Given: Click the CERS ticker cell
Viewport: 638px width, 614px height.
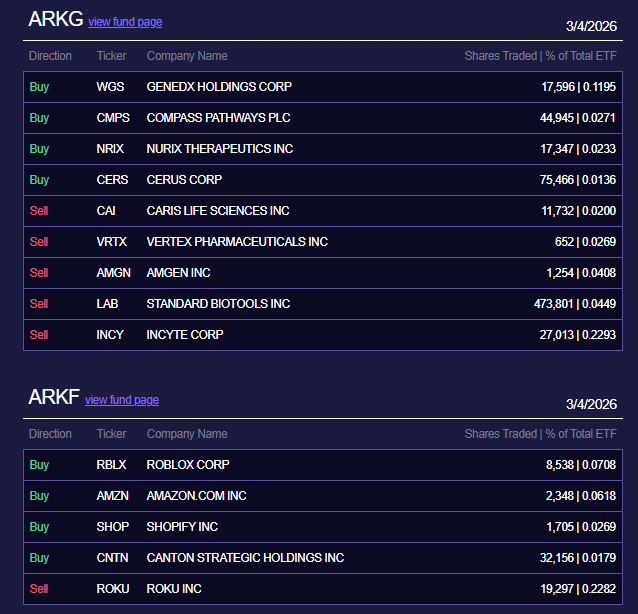Looking at the screenshot, I should point(112,179).
